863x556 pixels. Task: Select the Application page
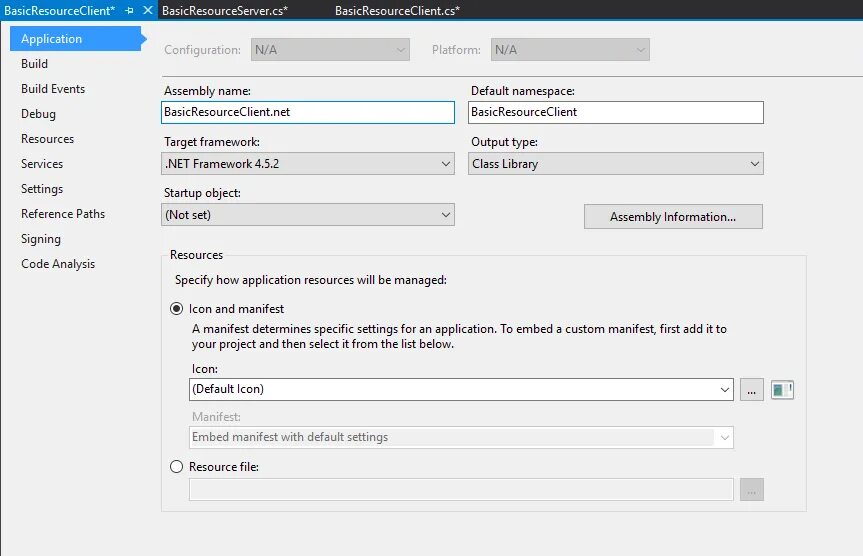[75, 39]
